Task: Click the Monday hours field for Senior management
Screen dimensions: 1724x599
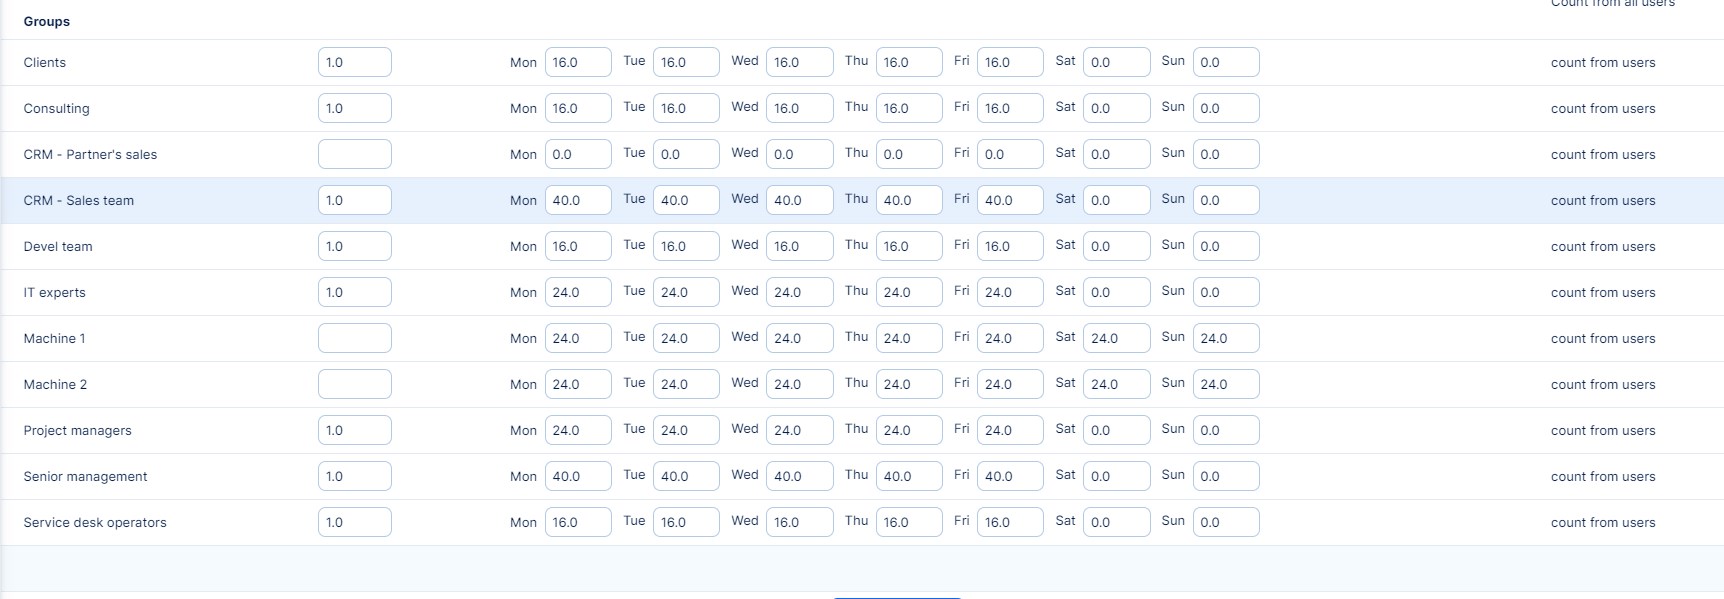Action: 577,476
